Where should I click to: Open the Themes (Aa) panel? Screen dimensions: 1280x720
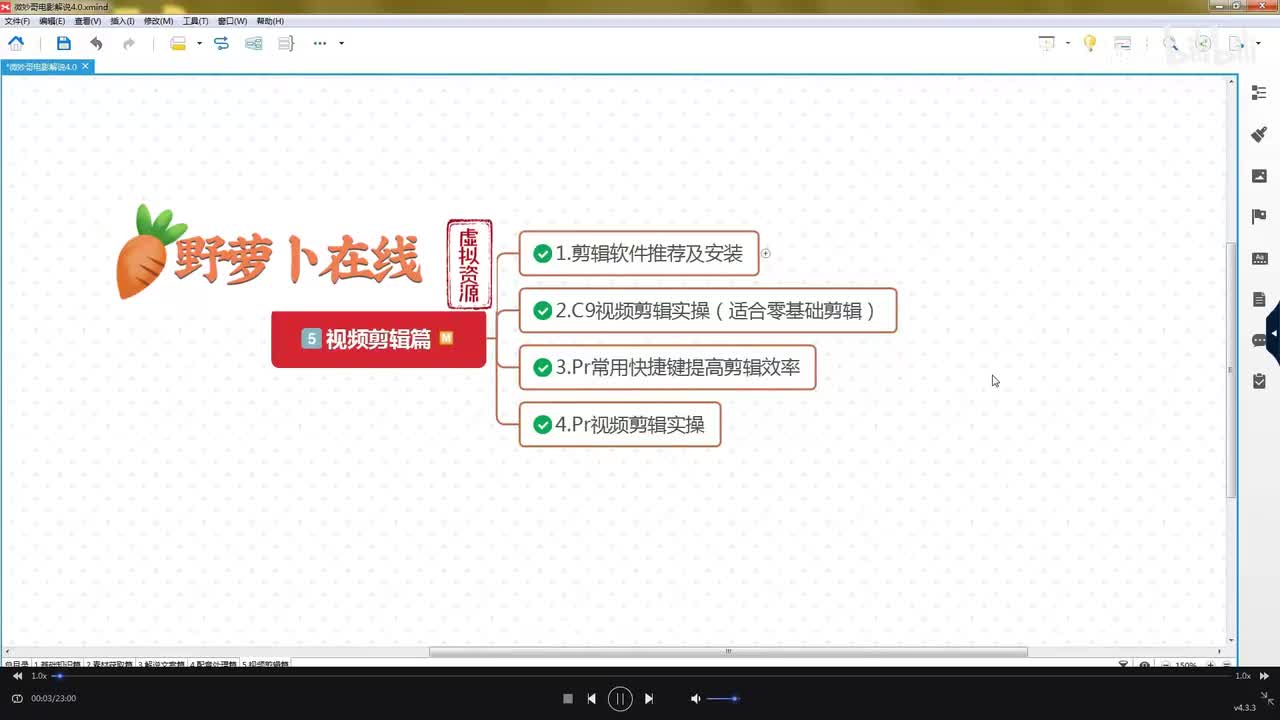[x=1259, y=258]
